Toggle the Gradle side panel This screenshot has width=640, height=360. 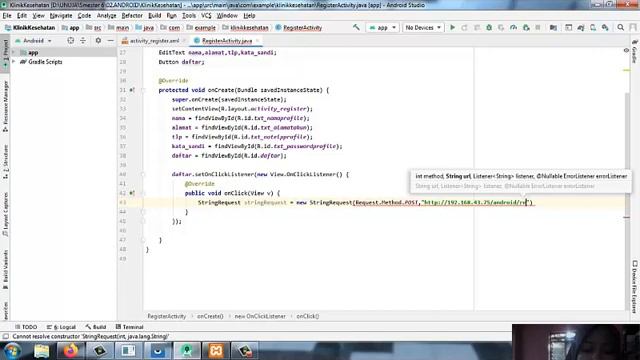point(635,52)
